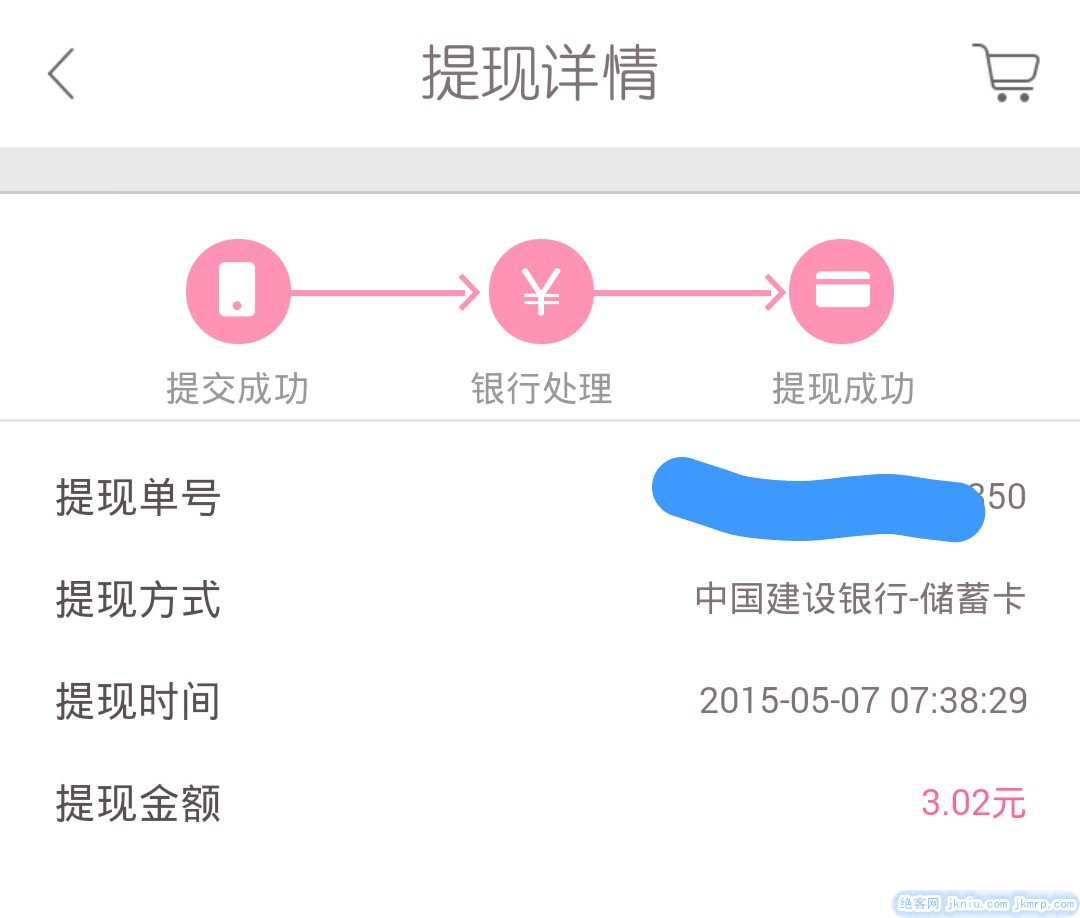Tap the yen bank-processing icon
The height and width of the screenshot is (918, 1080).
(541, 291)
